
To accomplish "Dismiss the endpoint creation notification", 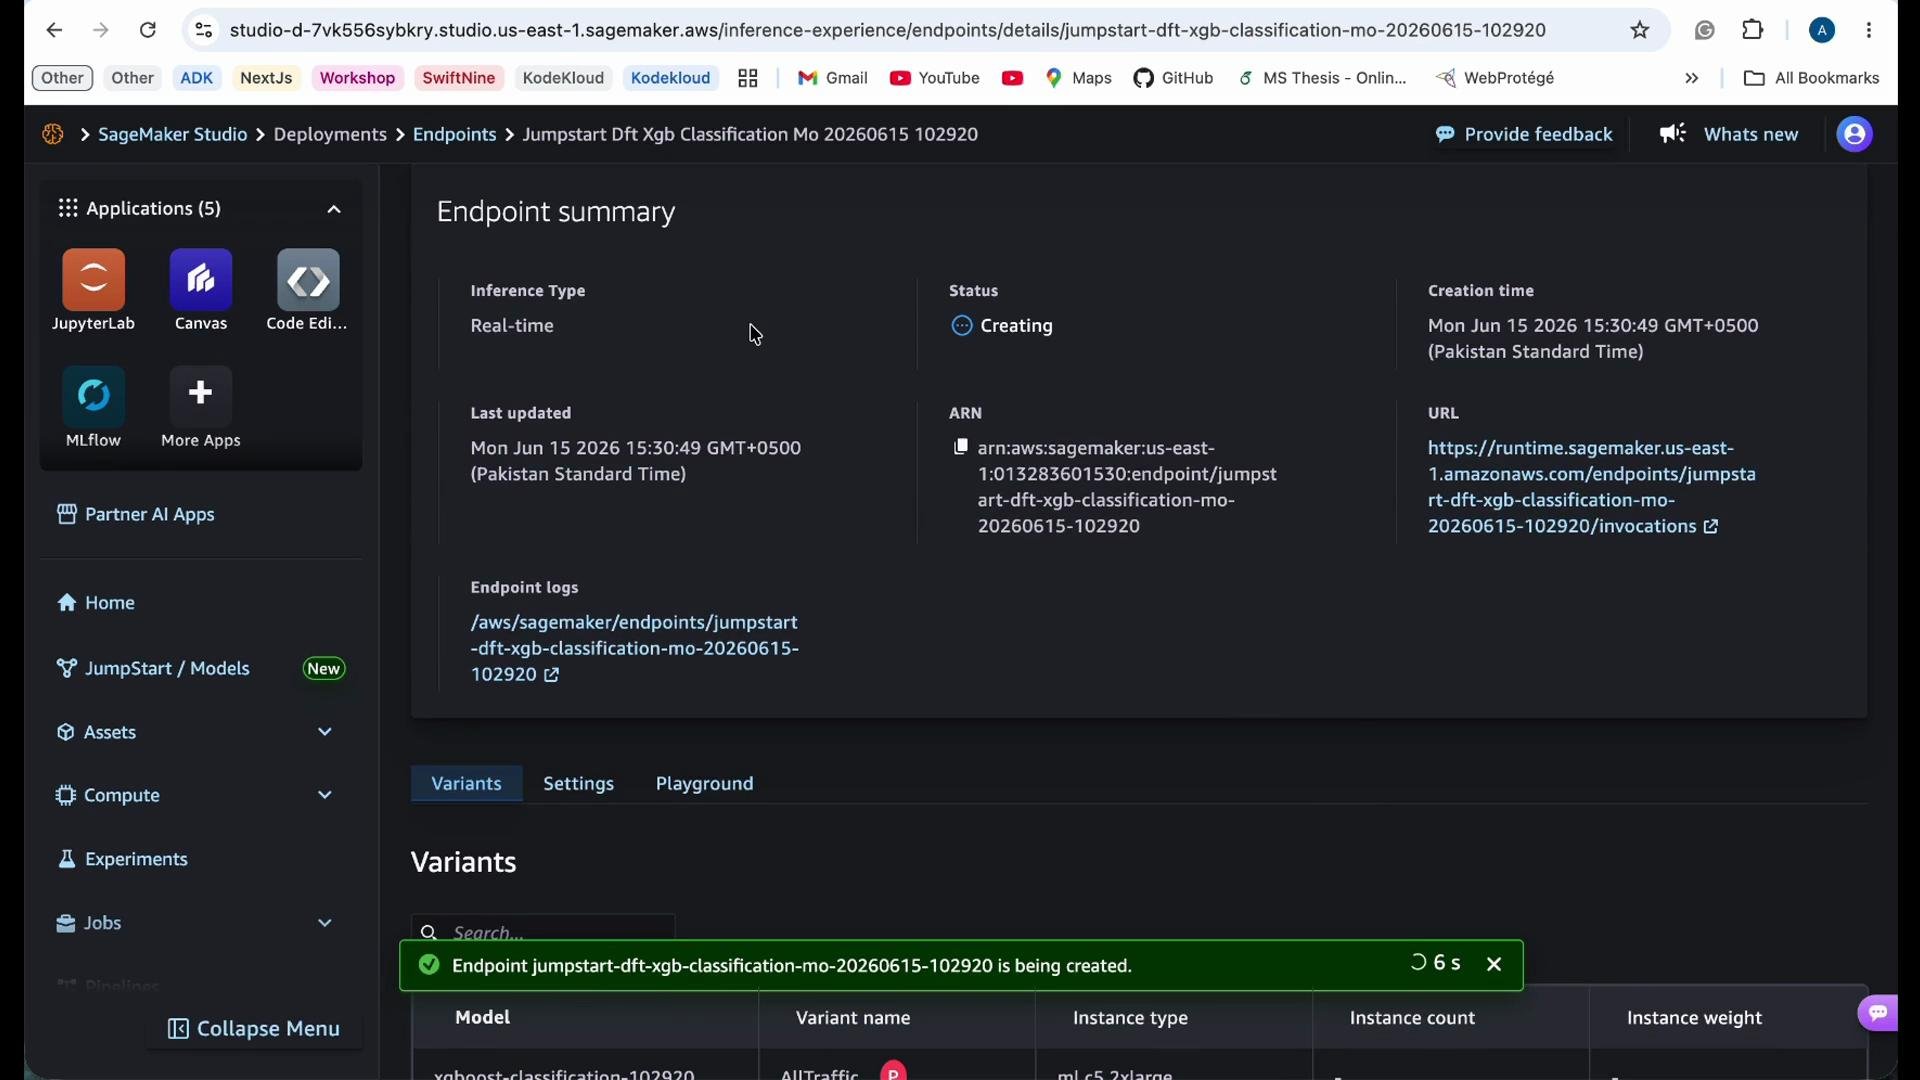I will point(1494,964).
